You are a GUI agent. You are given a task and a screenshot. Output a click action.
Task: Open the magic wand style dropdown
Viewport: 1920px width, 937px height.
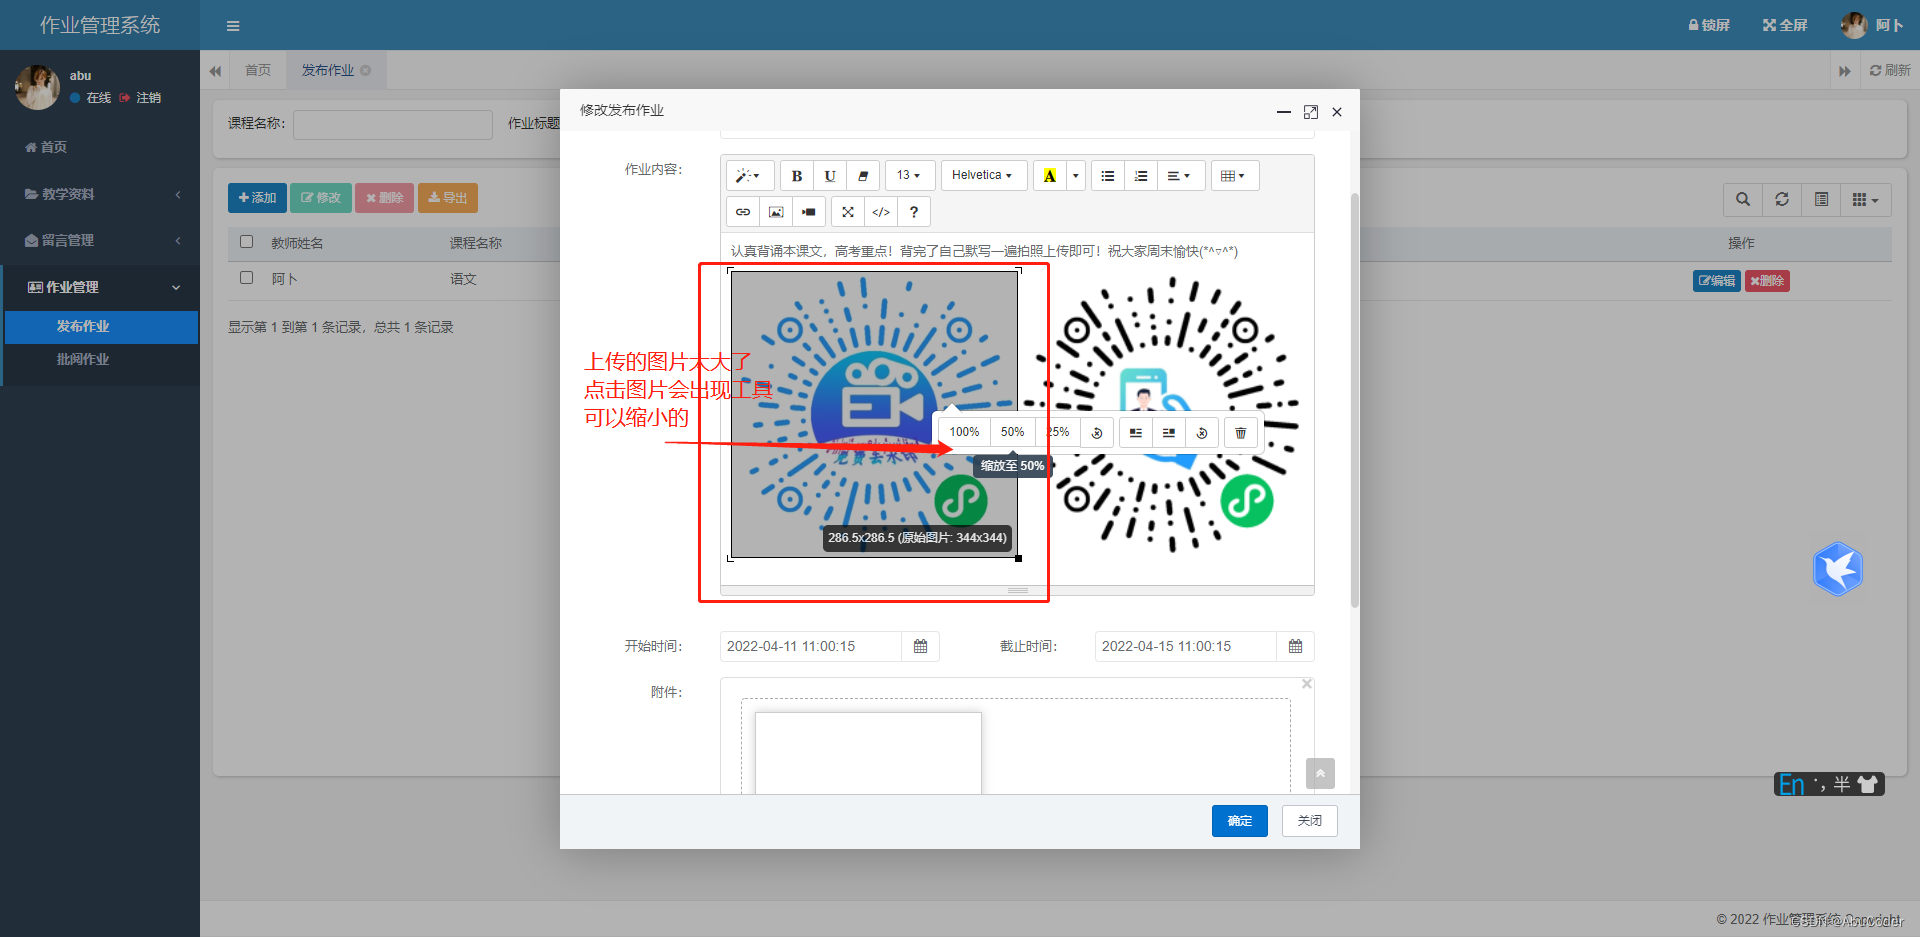point(750,176)
